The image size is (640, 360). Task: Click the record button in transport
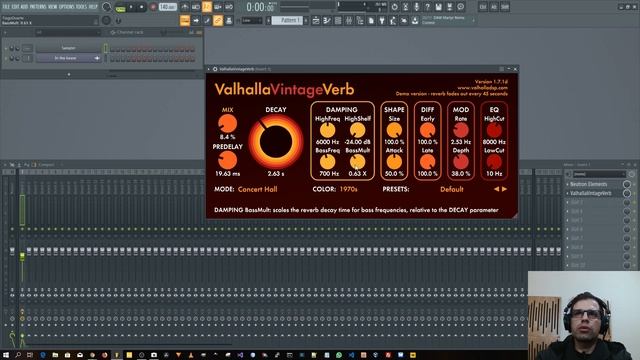(x=153, y=7)
